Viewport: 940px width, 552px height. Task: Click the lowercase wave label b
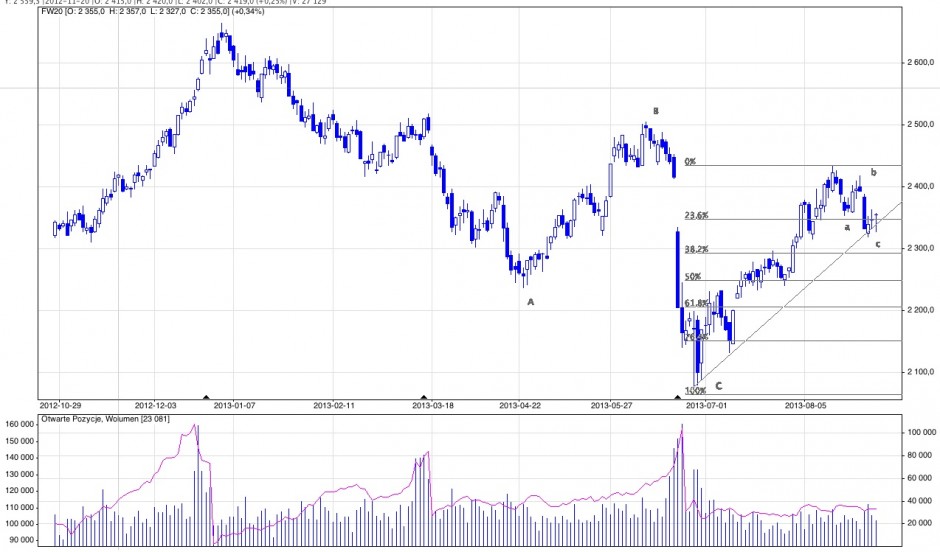pyautogui.click(x=874, y=173)
